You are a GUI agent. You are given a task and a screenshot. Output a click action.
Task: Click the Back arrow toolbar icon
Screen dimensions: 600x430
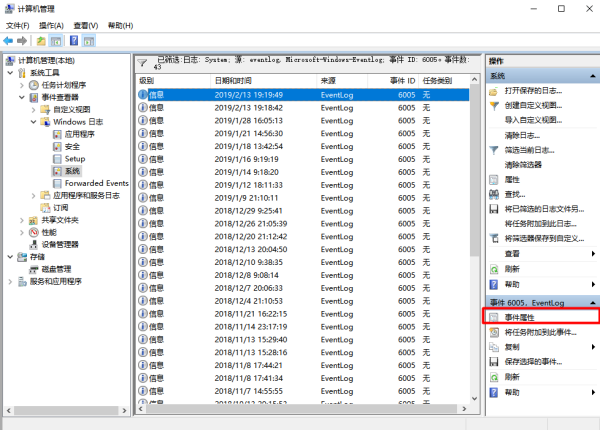(9, 41)
